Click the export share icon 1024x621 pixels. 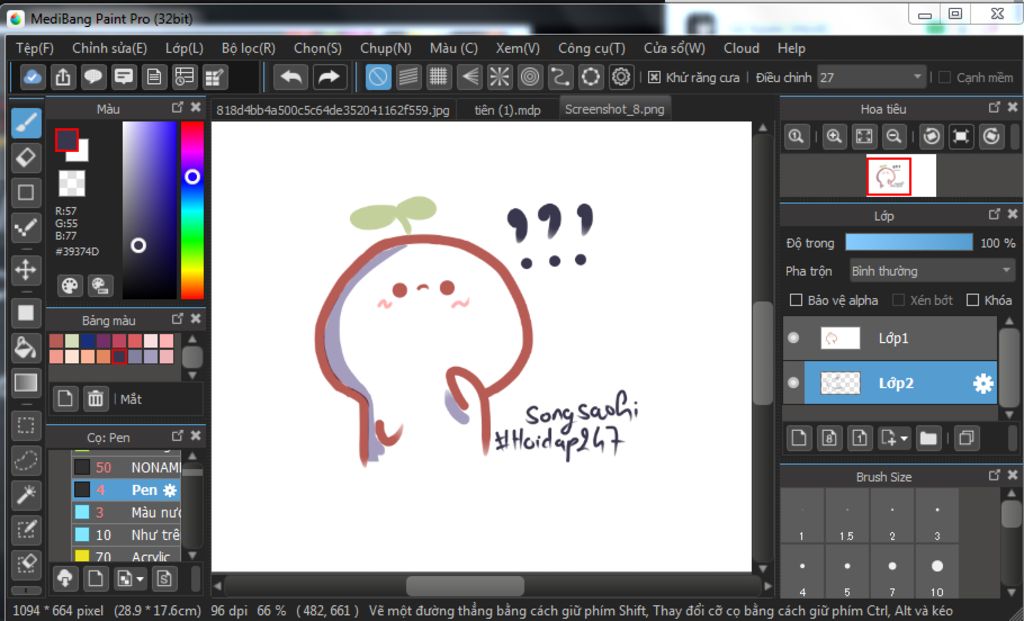[63, 77]
